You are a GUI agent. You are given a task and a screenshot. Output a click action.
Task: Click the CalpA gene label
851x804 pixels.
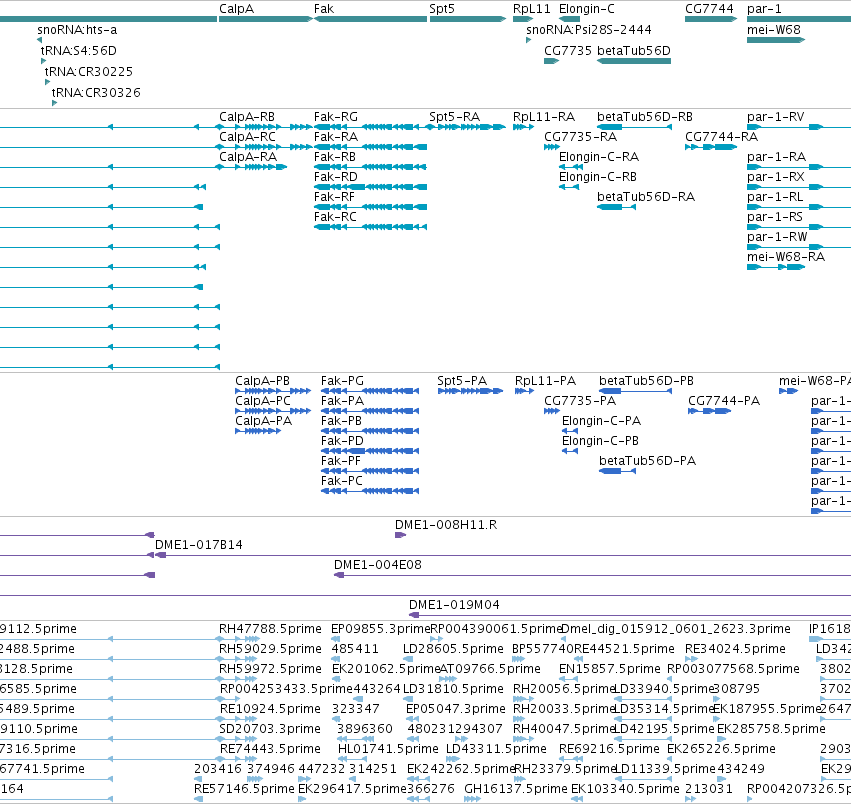tap(237, 9)
